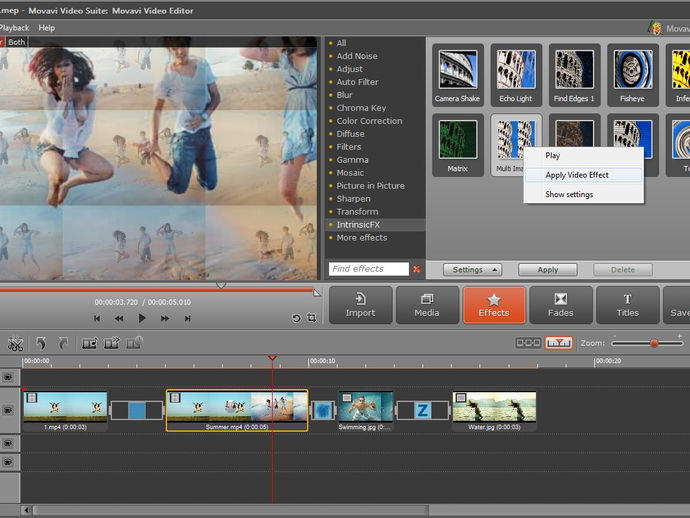This screenshot has width=690, height=518.
Task: Select the Color Correction category
Action: pyautogui.click(x=369, y=121)
